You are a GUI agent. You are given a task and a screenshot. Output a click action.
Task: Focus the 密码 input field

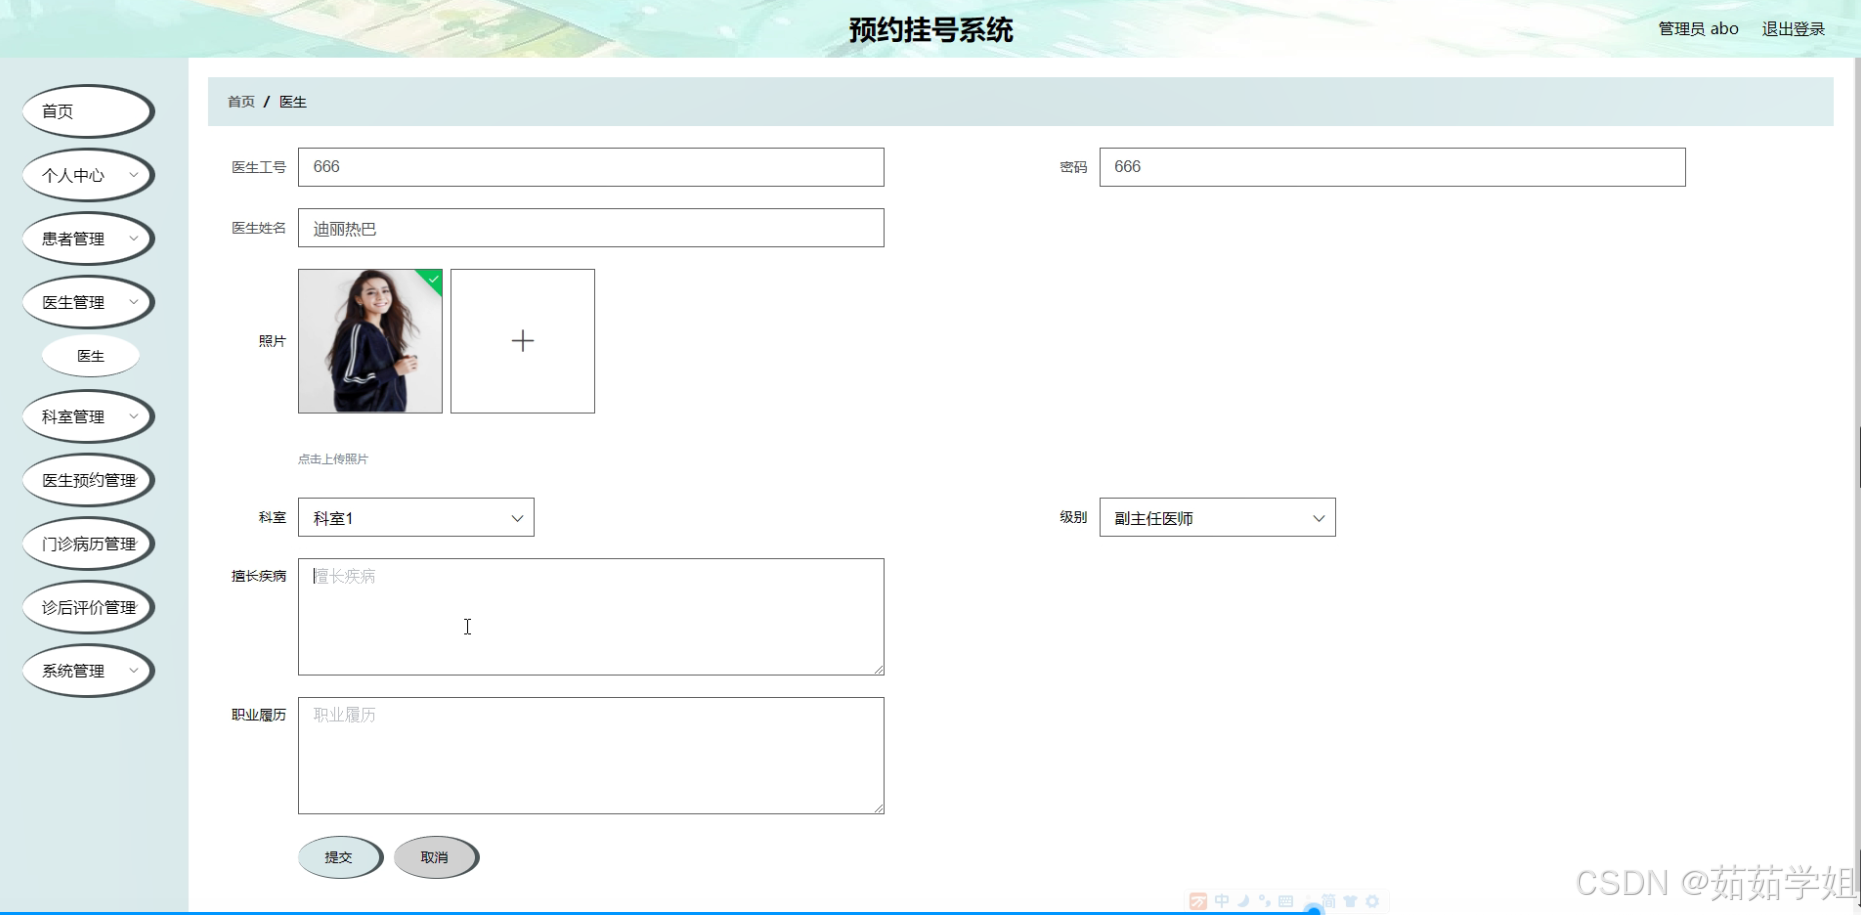tap(1392, 167)
